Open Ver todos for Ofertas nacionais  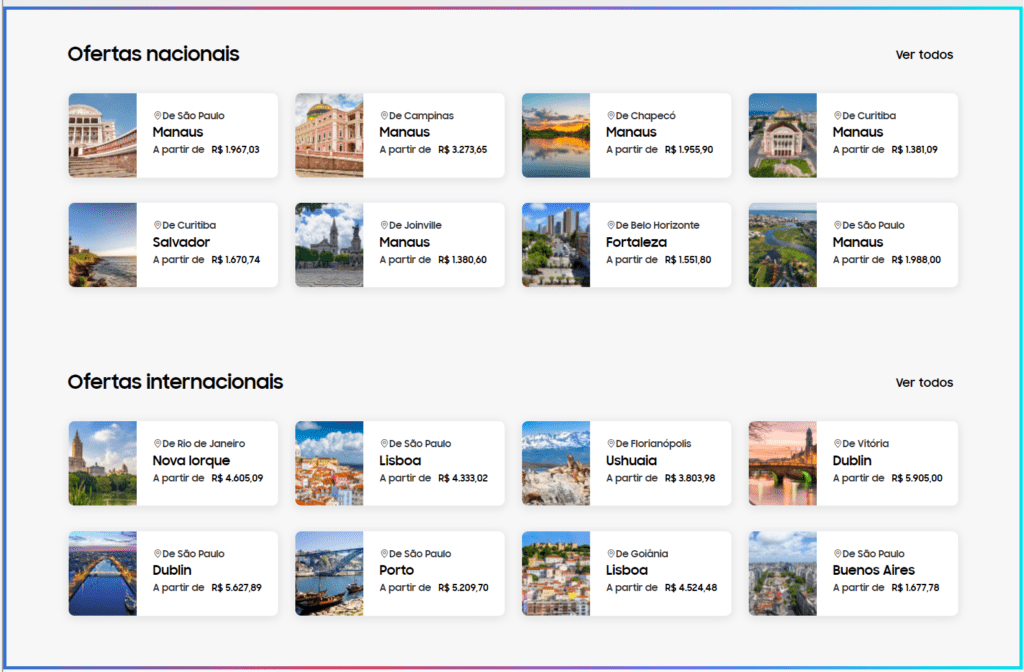click(x=924, y=55)
